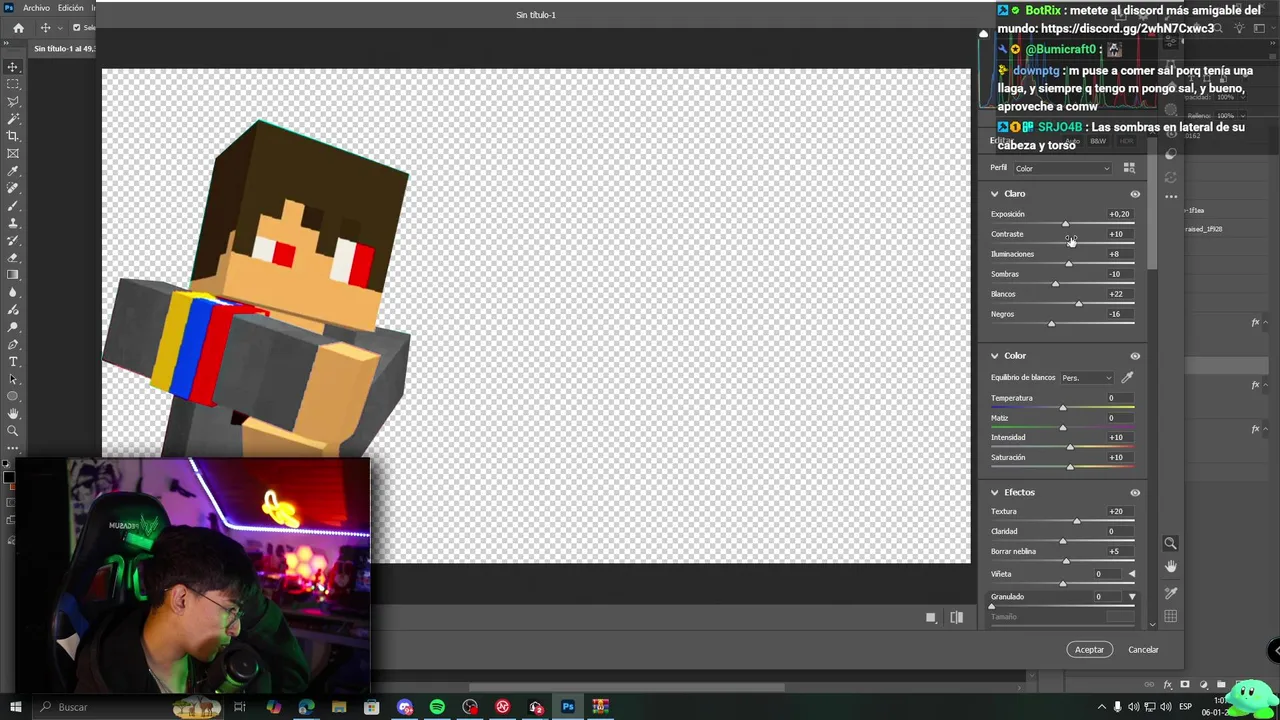This screenshot has width=1280, height=720.
Task: Select the Eraser tool
Action: click(13, 258)
